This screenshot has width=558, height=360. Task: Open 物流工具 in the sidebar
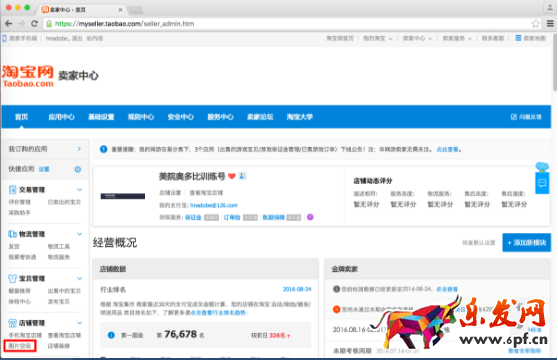(59, 247)
